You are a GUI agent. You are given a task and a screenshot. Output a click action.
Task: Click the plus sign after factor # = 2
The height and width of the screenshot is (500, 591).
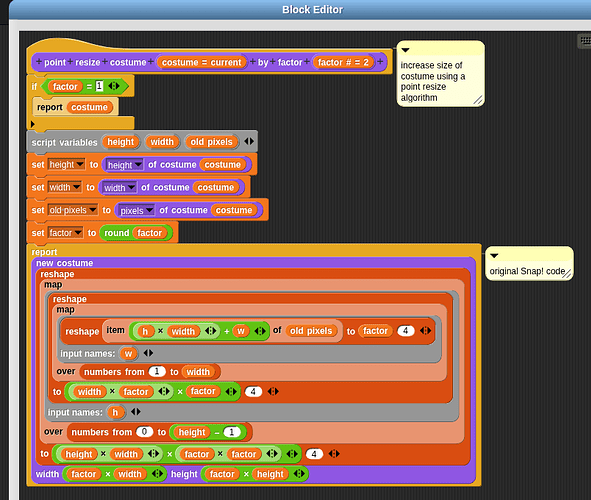[380, 62]
